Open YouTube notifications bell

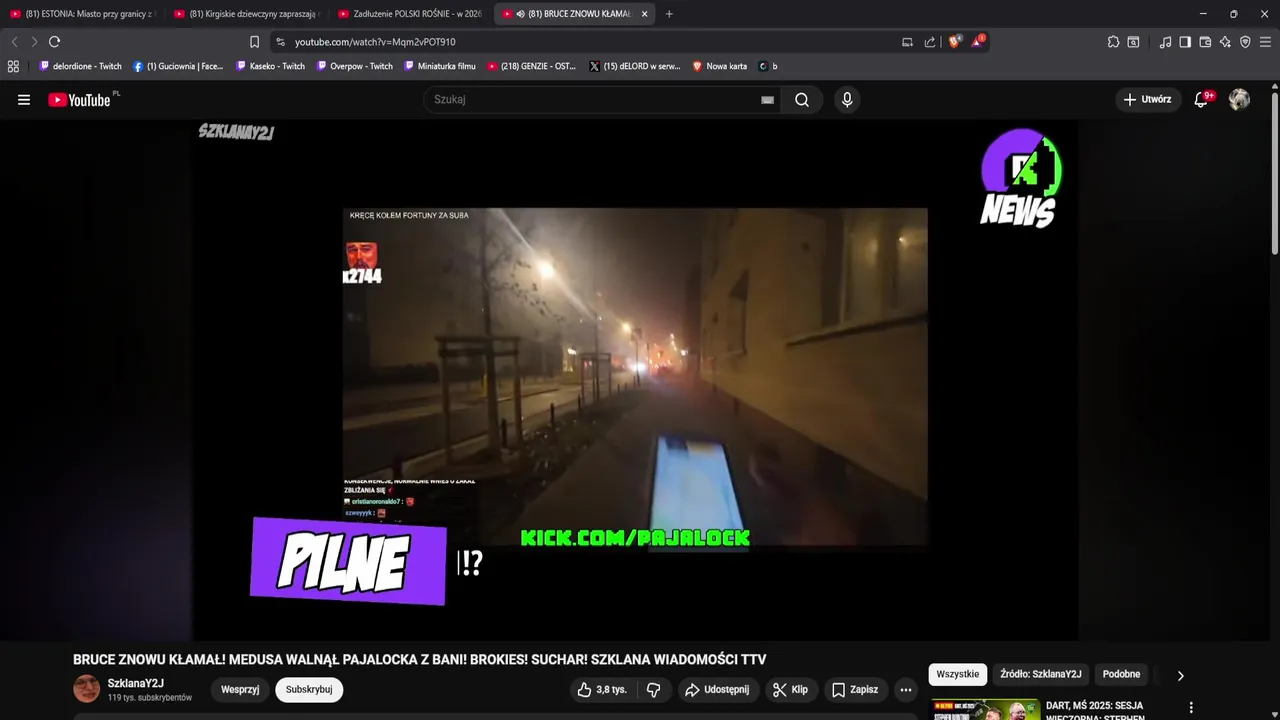[1202, 100]
